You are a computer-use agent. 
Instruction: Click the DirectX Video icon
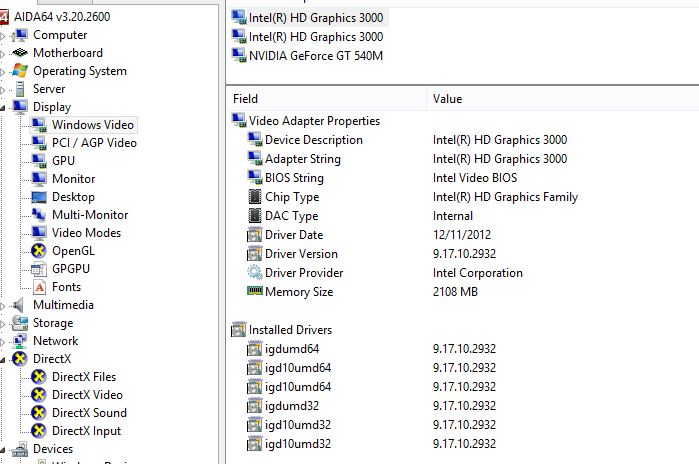[39, 395]
